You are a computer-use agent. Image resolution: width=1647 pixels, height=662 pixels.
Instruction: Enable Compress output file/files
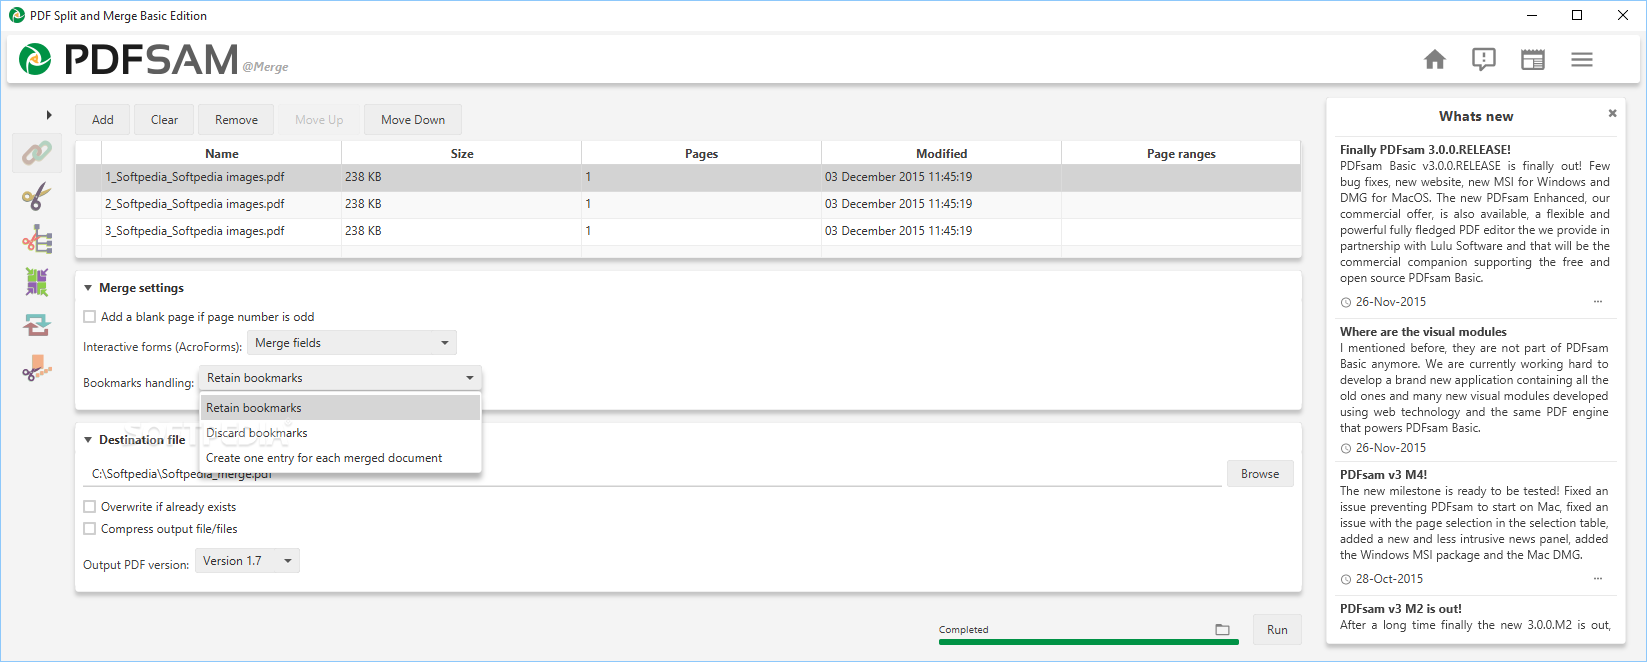(90, 529)
